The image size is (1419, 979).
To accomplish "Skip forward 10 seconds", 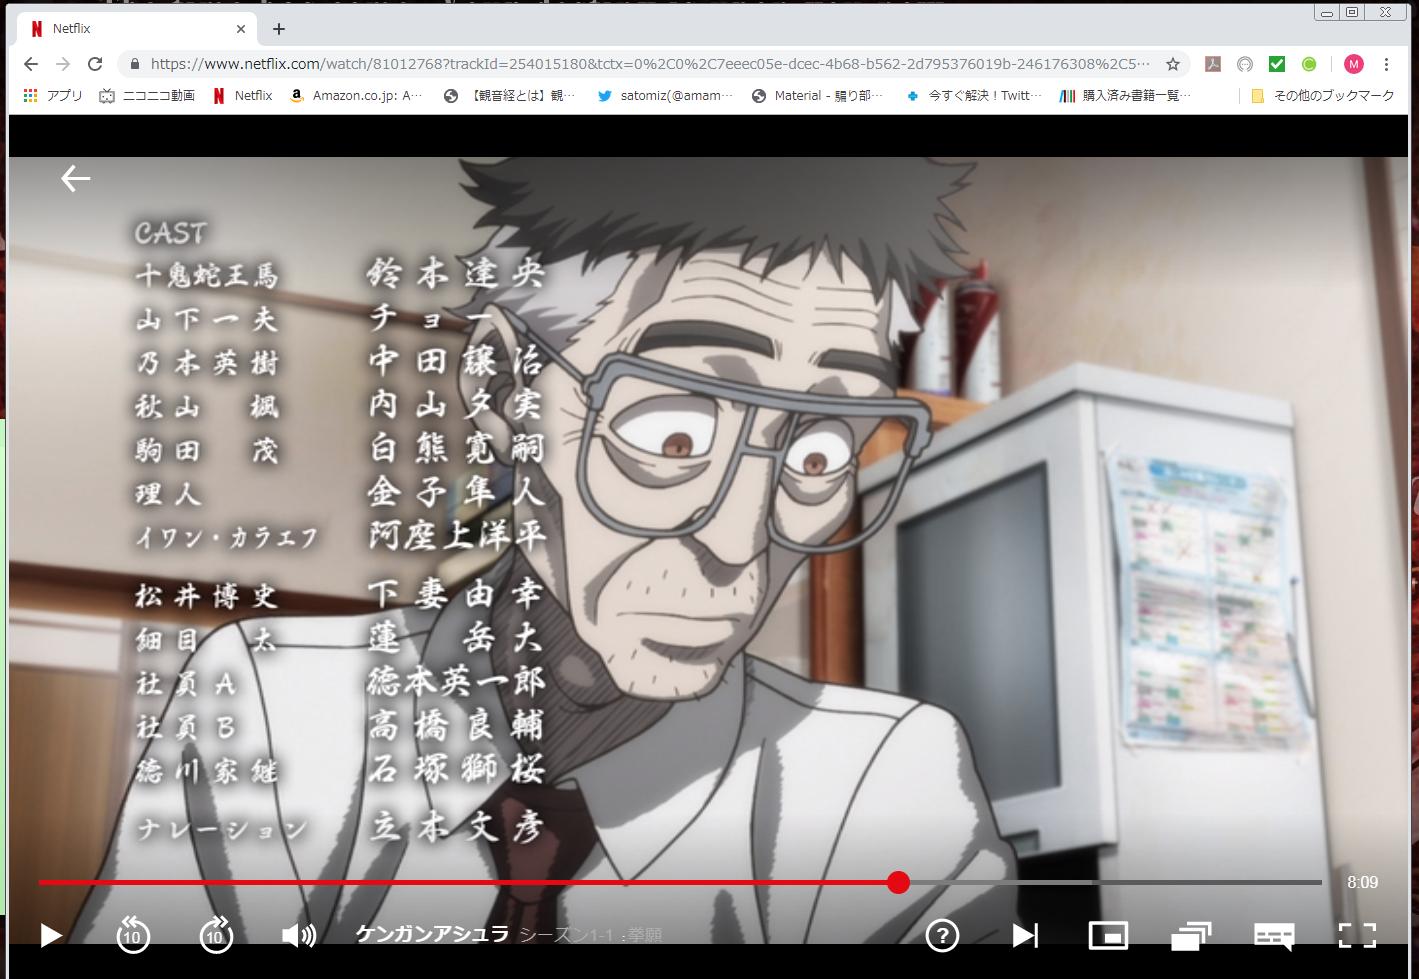I will (216, 935).
